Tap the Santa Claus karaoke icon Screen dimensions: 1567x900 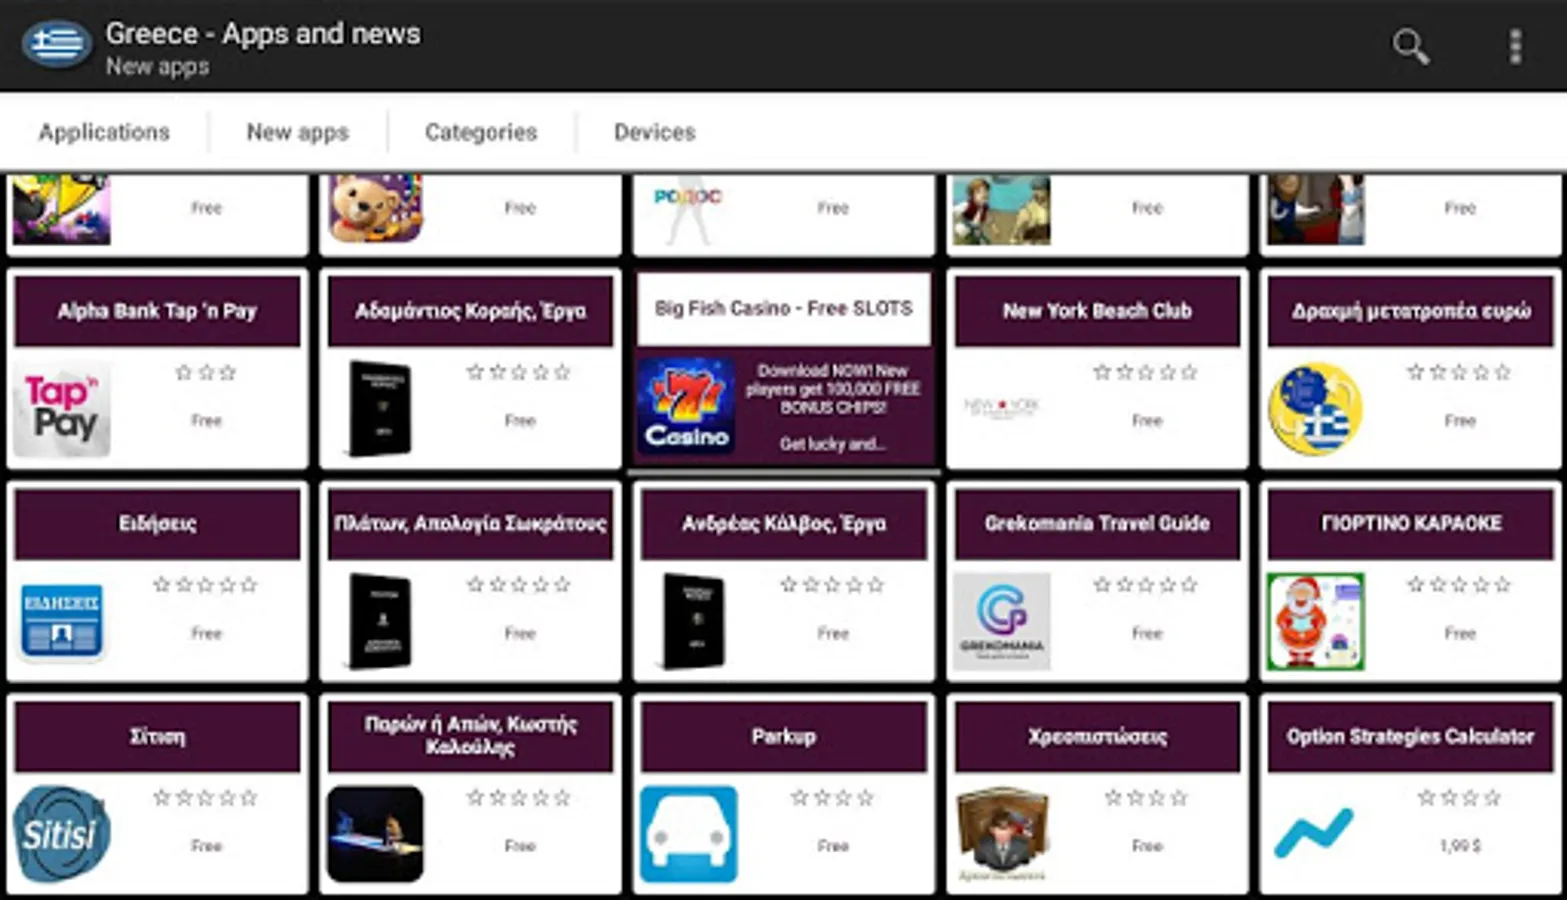[x=1315, y=621]
